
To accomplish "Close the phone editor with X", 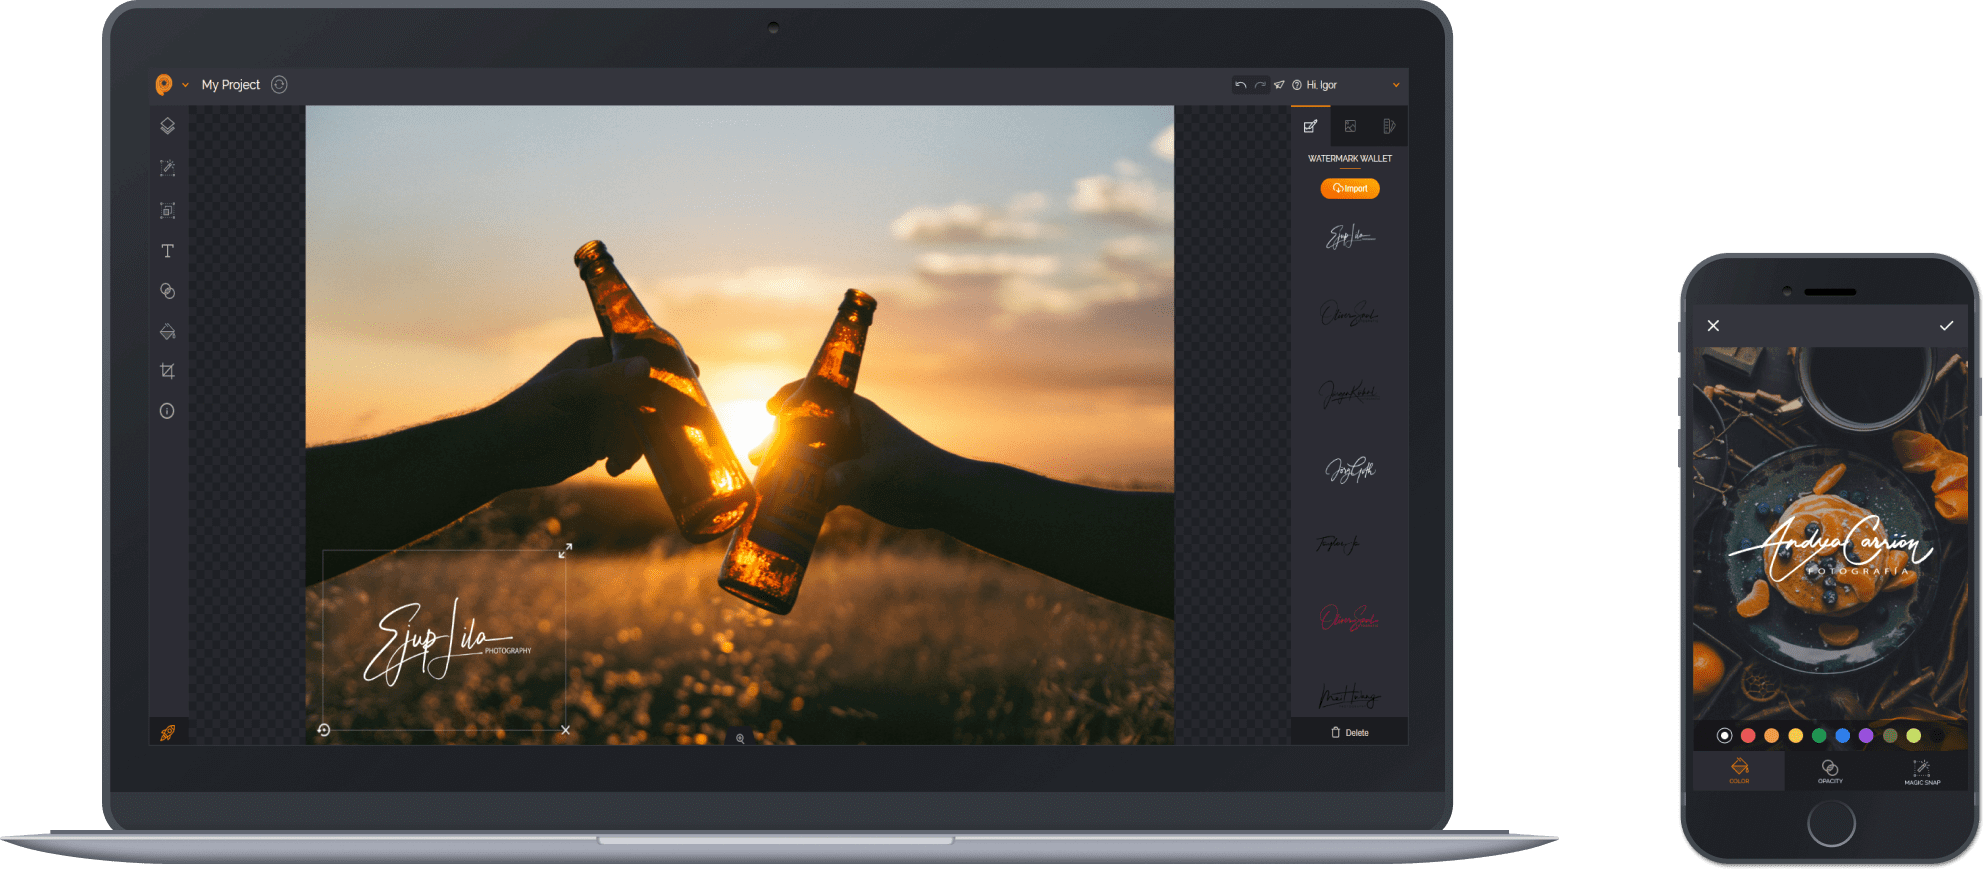I will point(1713,326).
